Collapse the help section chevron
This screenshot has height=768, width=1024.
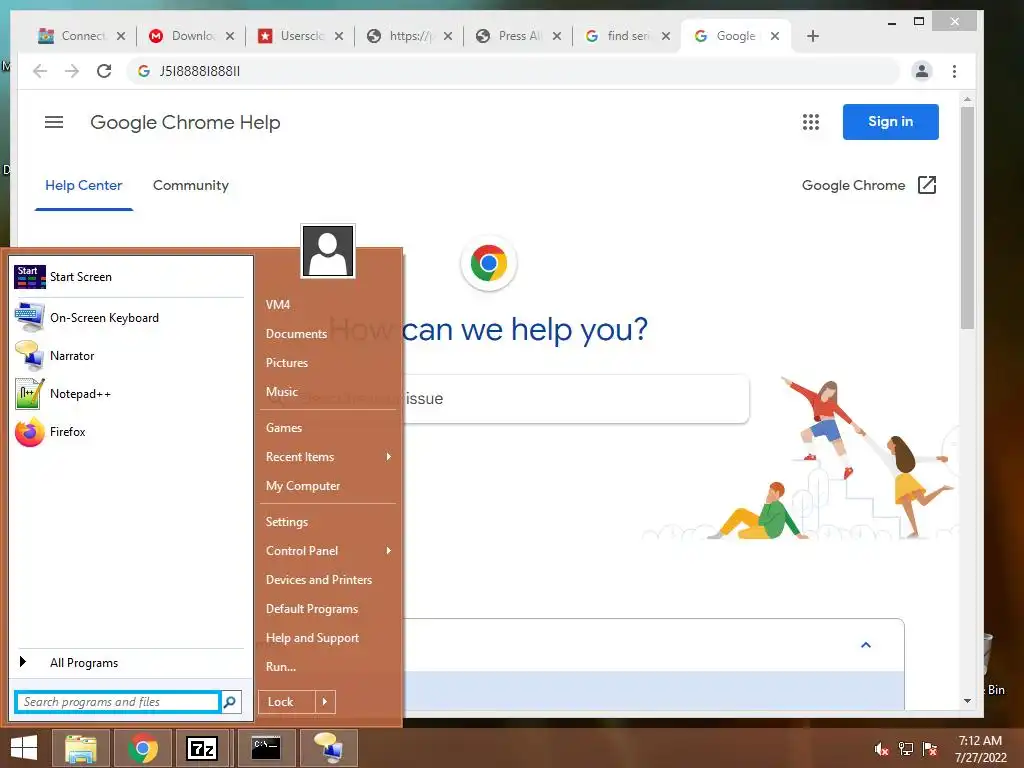(866, 645)
